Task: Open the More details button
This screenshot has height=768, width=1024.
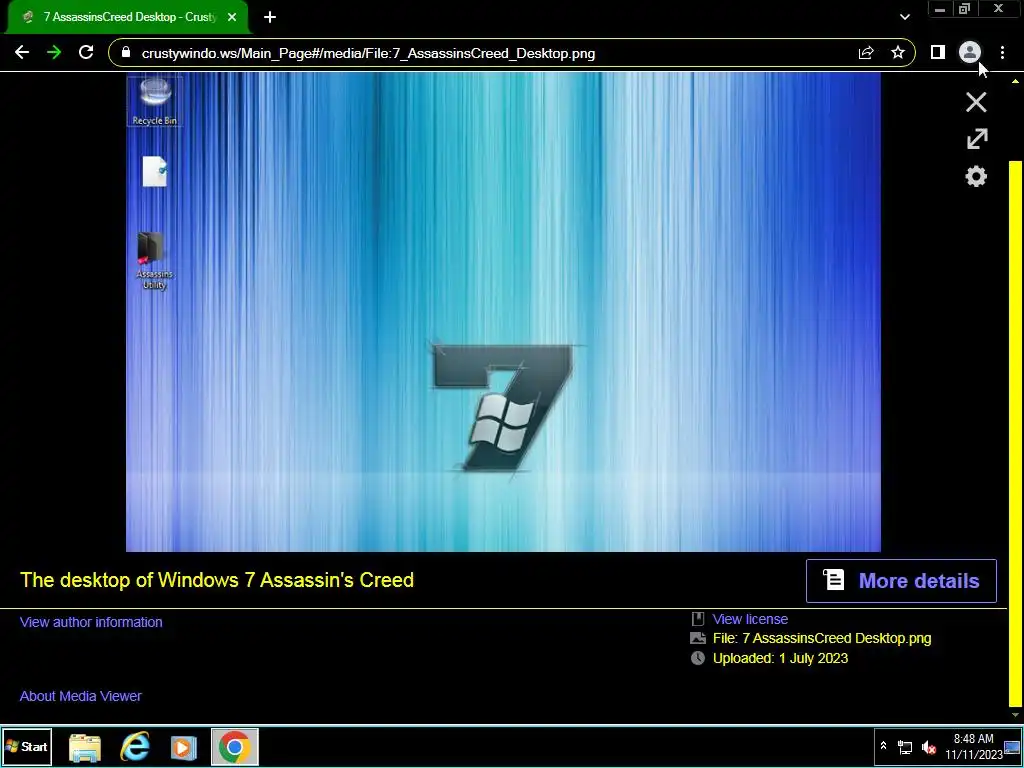Action: tap(901, 581)
